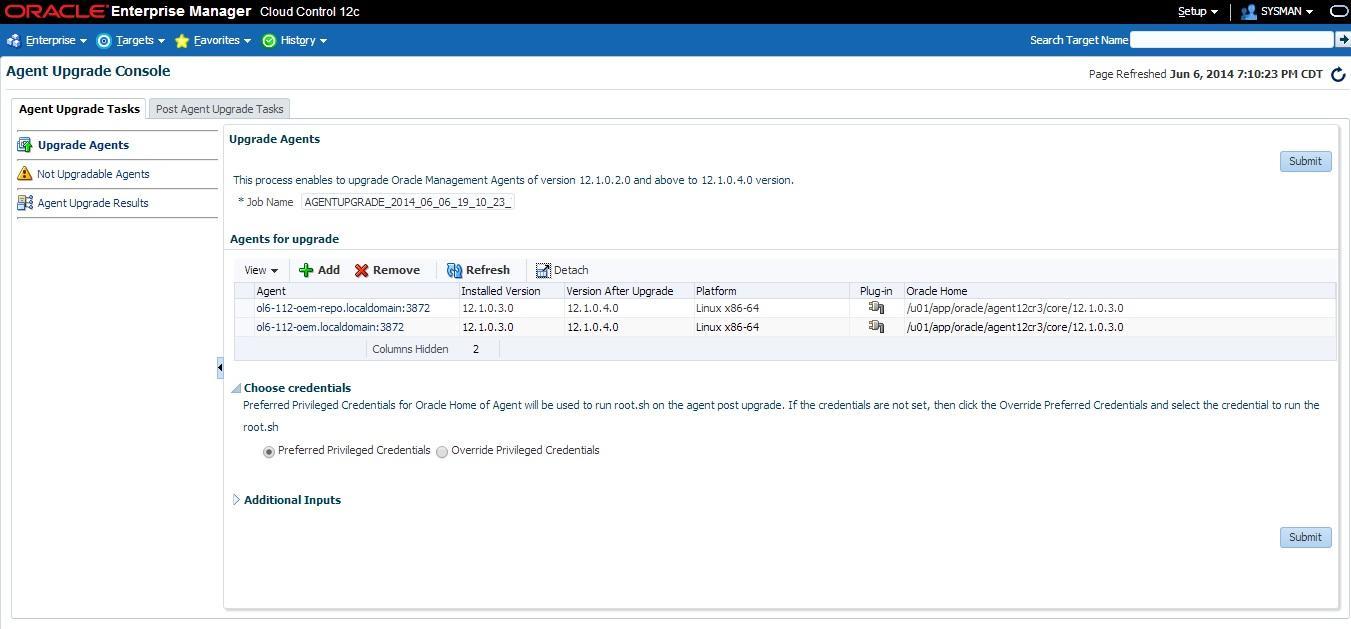This screenshot has height=629, width=1351.
Task: Expand the Additional Inputs section
Action: [237, 500]
